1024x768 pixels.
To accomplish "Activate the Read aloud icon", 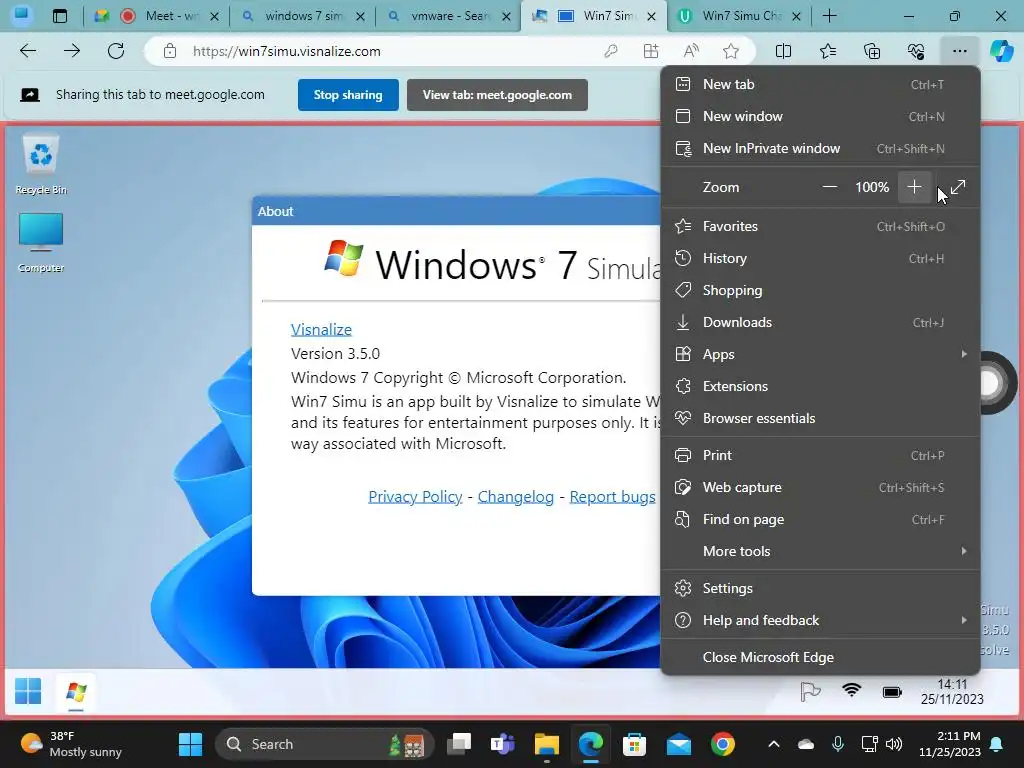I will (691, 51).
